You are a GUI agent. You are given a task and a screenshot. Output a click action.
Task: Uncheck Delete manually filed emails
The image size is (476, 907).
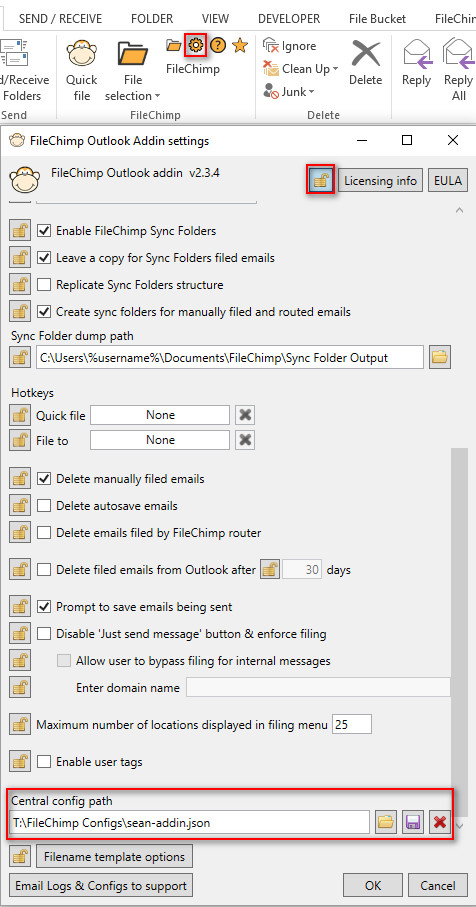[x=44, y=479]
